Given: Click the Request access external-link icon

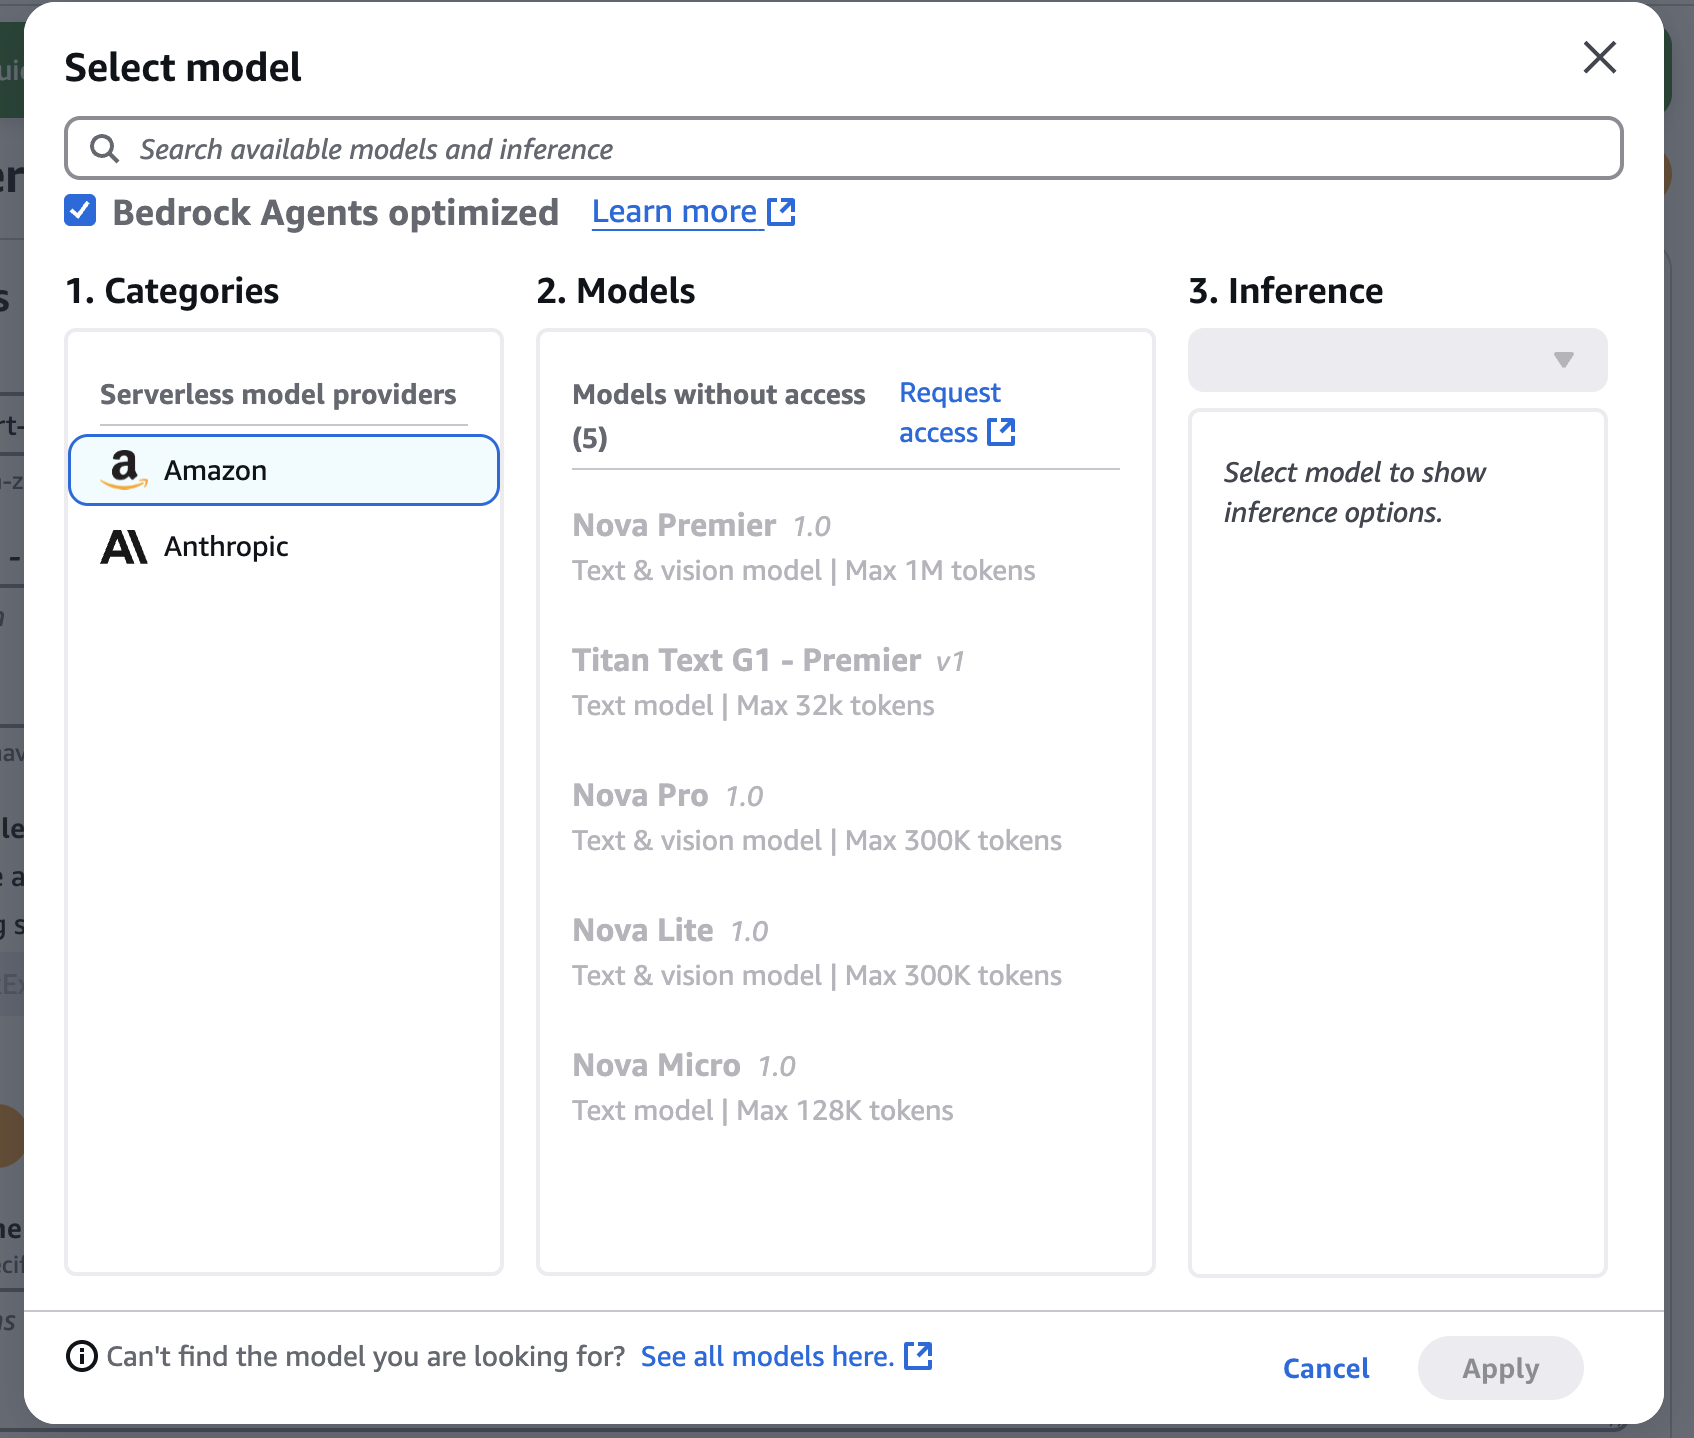Looking at the screenshot, I should coord(1001,432).
